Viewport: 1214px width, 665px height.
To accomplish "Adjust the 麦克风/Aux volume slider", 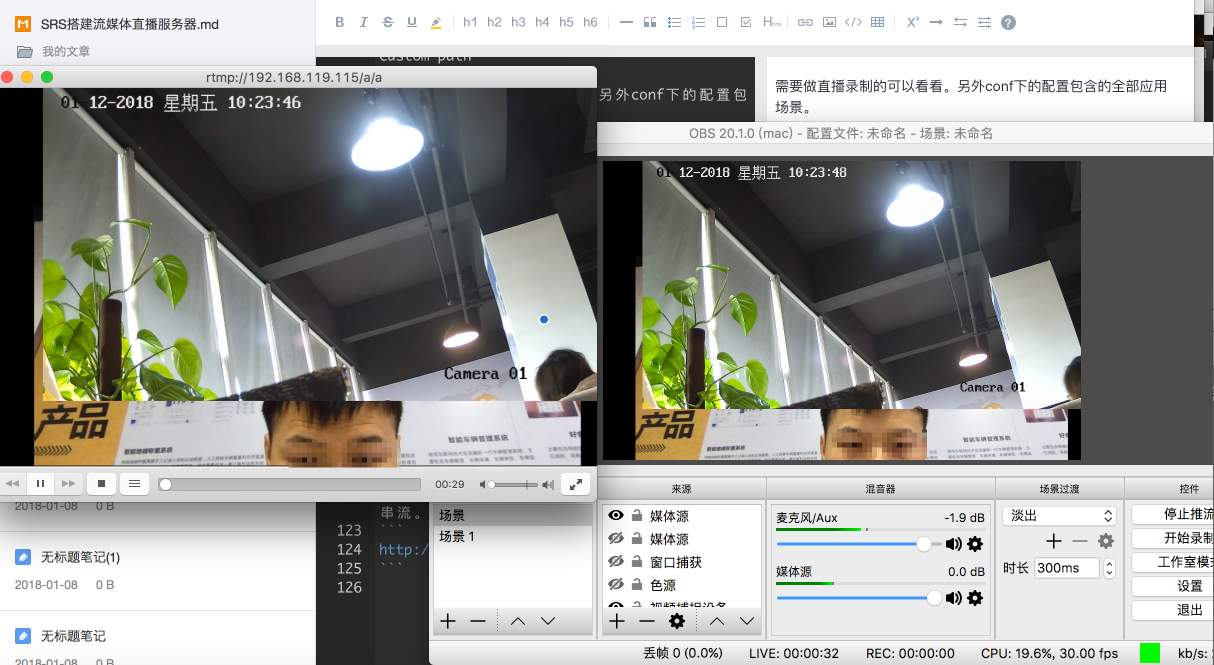I will (859, 544).
